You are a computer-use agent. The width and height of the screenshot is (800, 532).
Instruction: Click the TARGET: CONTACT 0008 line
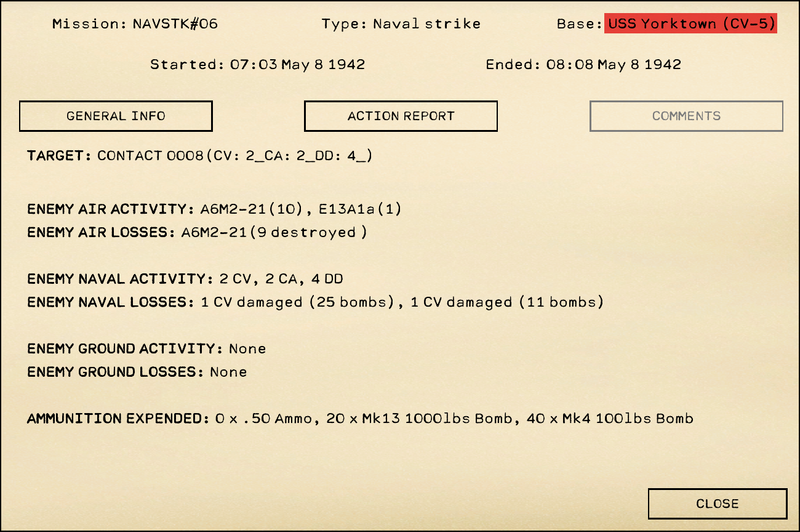[199, 155]
